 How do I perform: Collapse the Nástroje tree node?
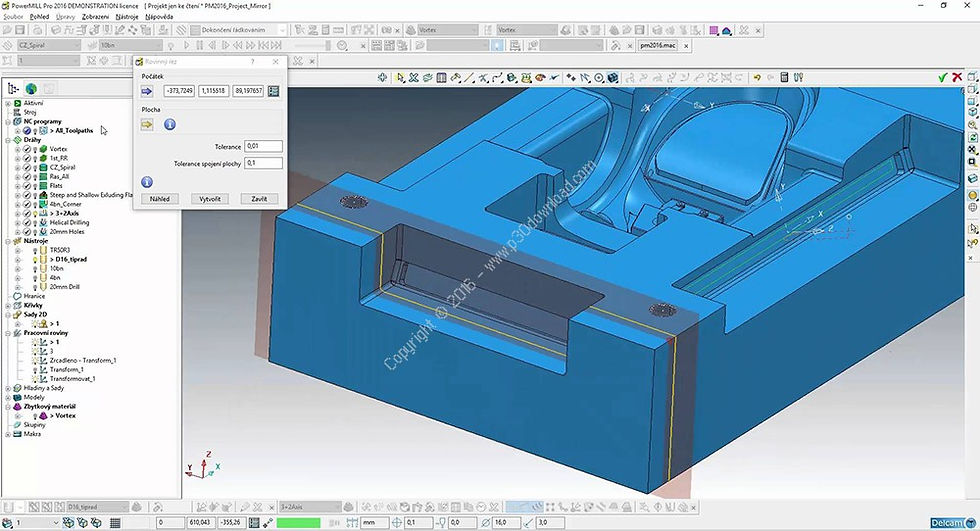click(x=8, y=241)
